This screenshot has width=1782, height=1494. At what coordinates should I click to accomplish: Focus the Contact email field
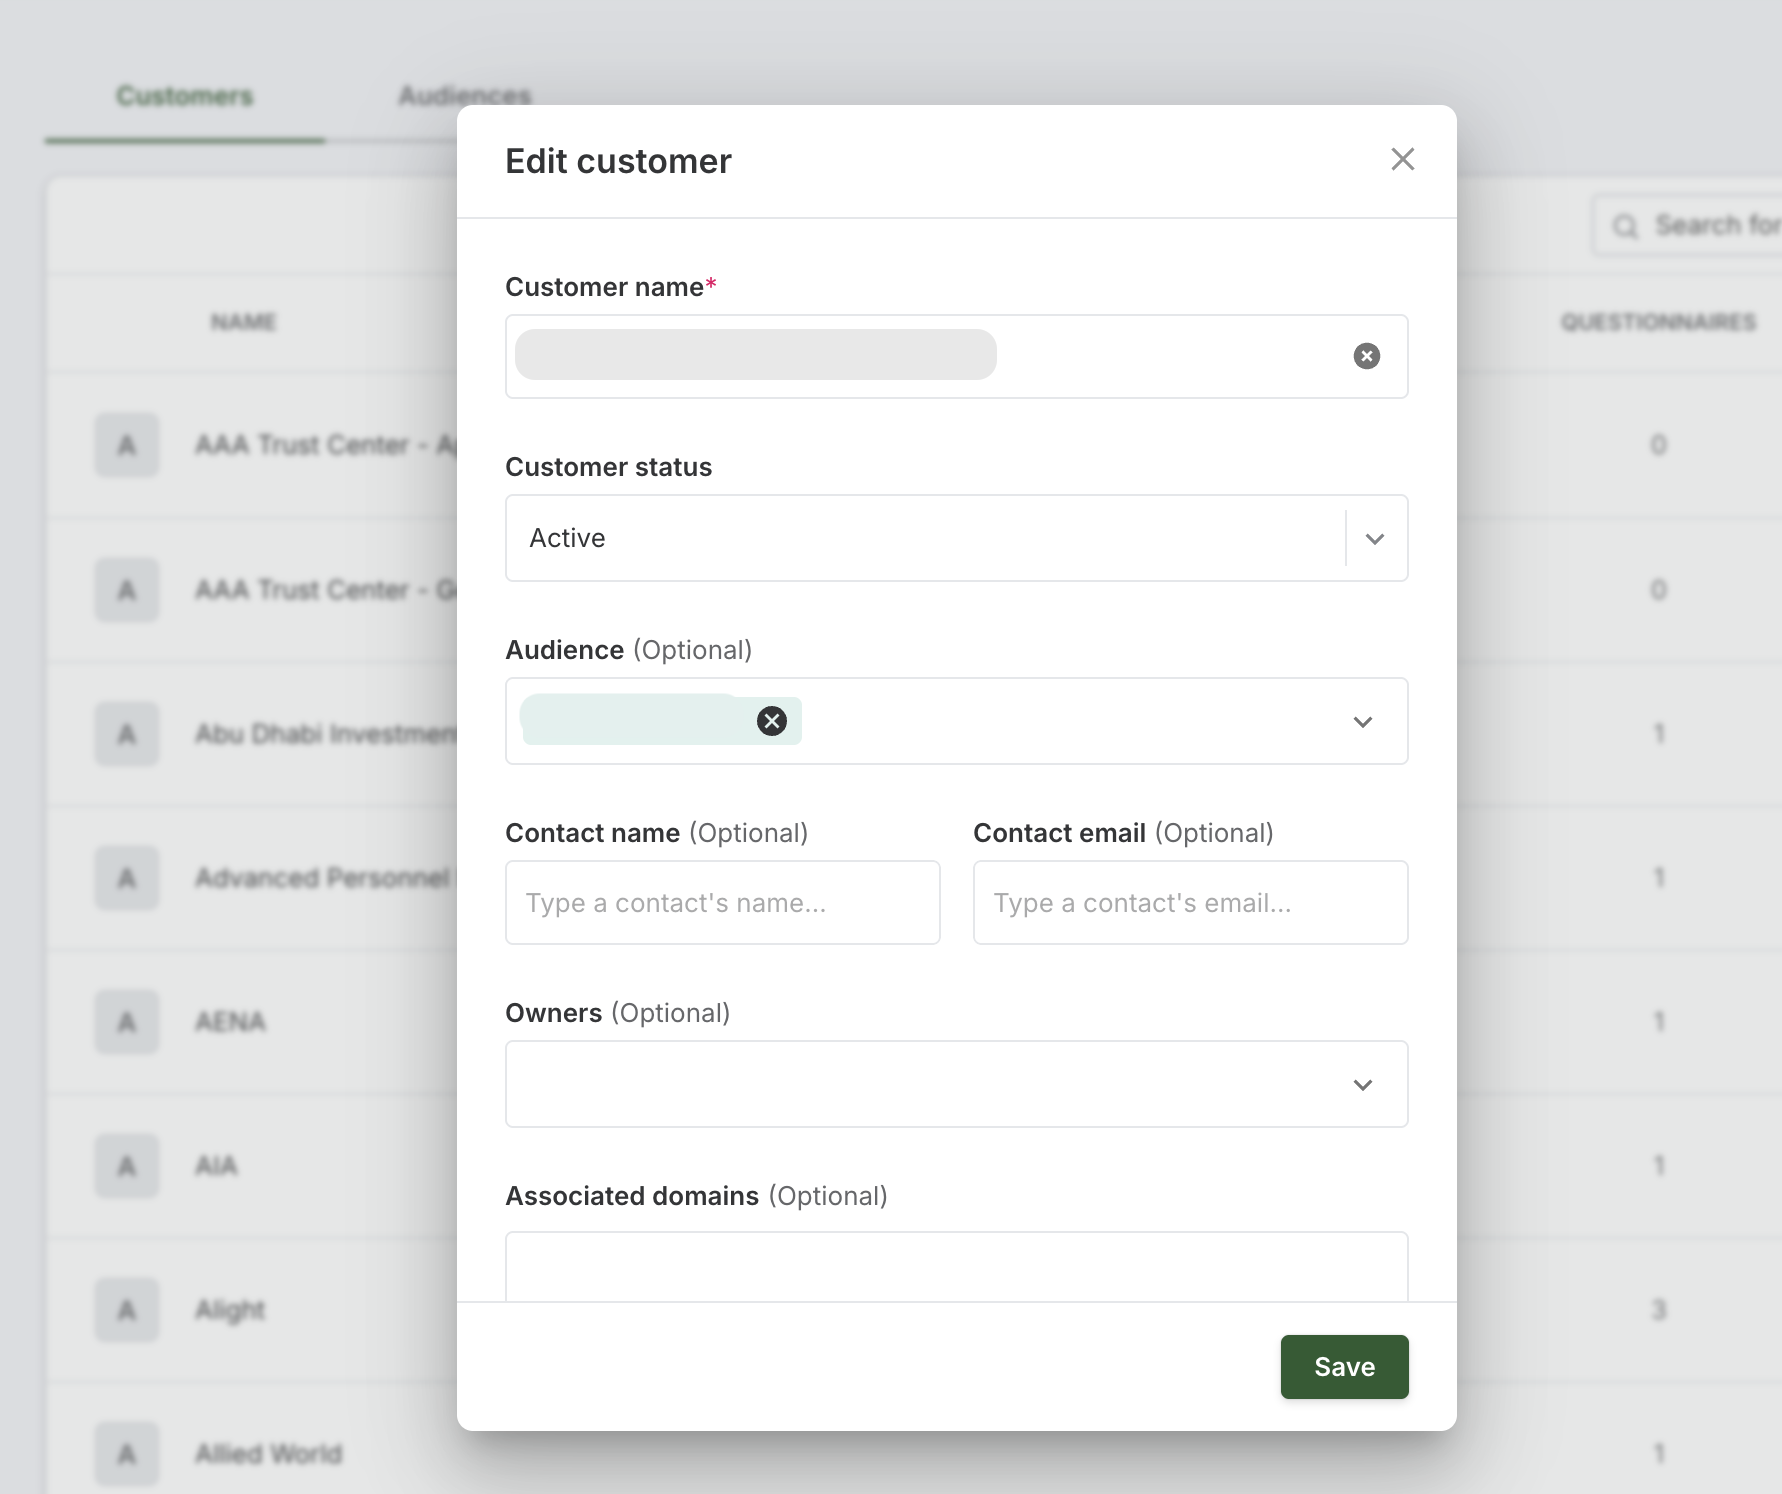[x=1190, y=903]
